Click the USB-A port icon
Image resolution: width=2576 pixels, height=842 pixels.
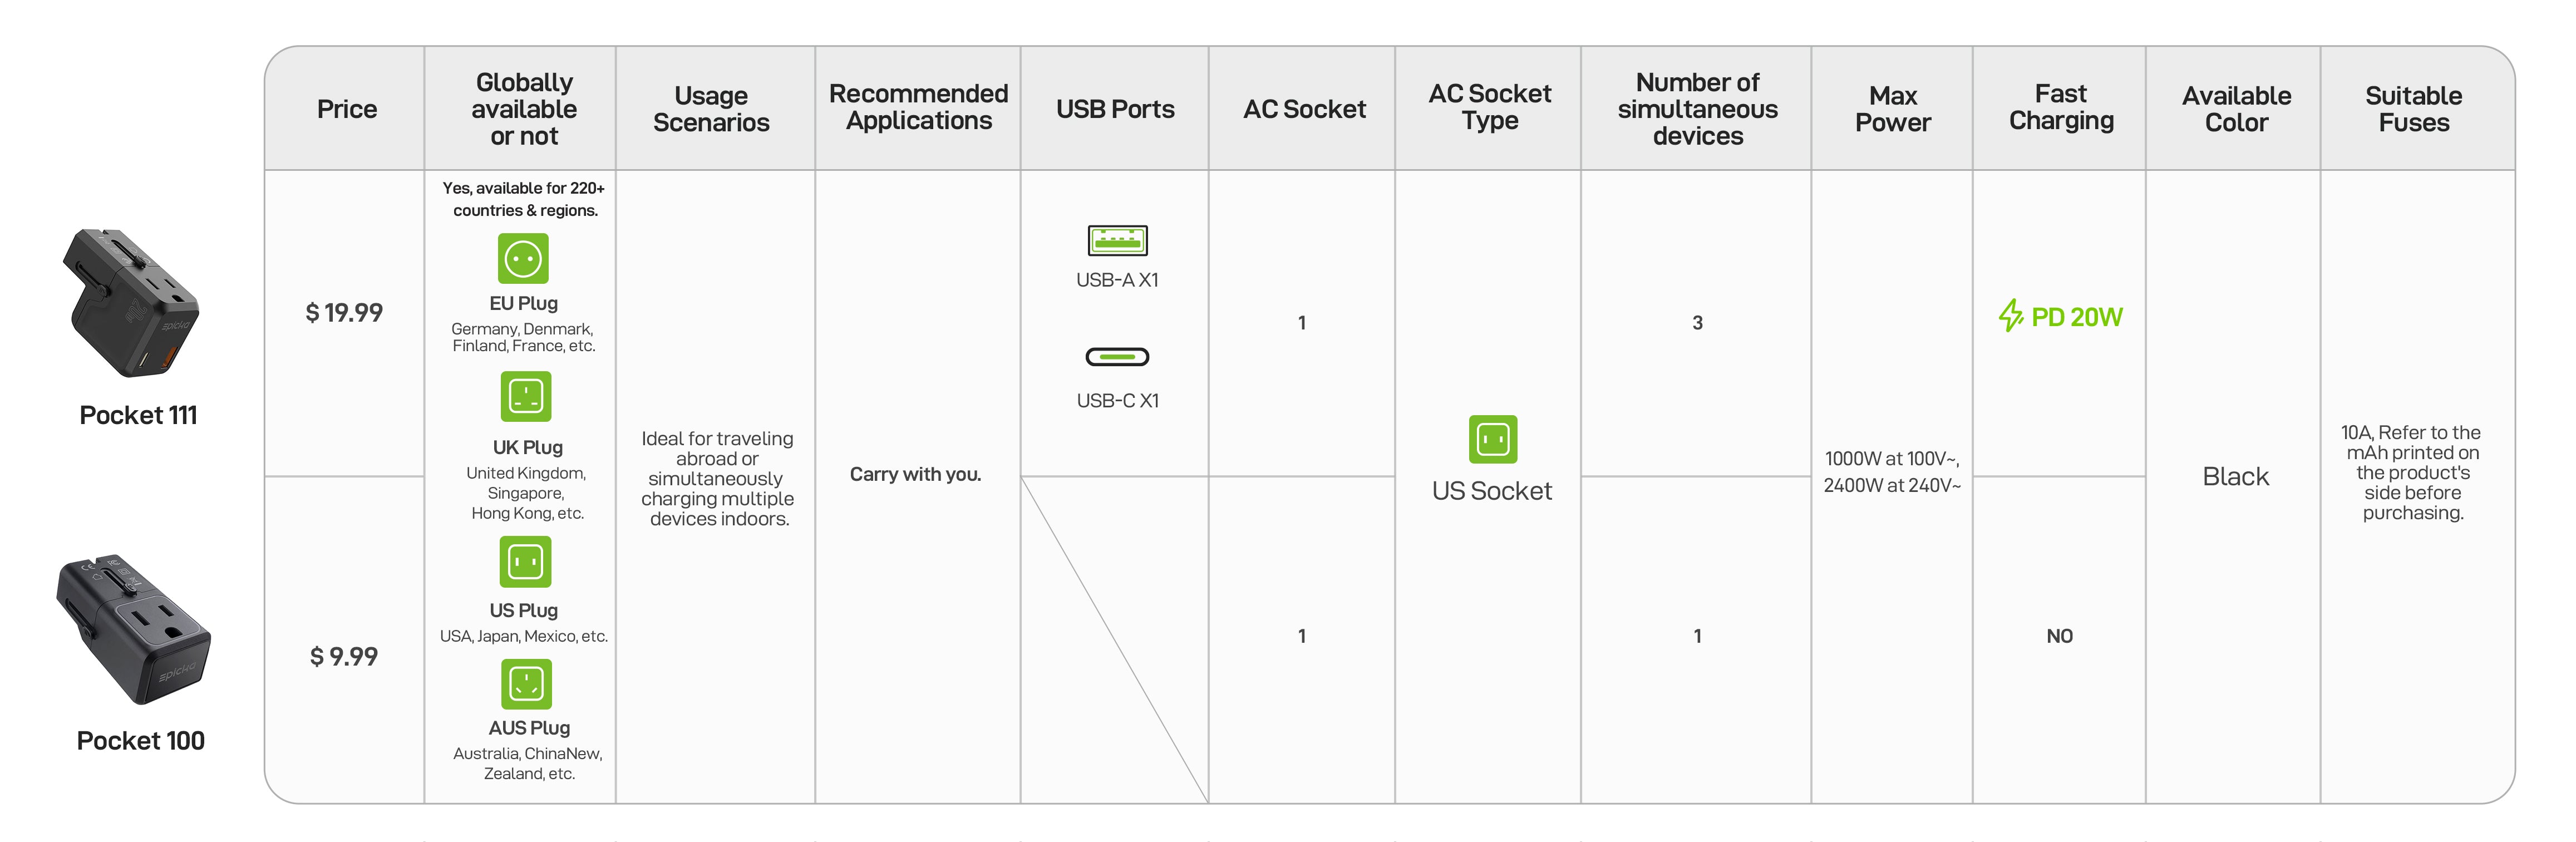pos(1117,241)
